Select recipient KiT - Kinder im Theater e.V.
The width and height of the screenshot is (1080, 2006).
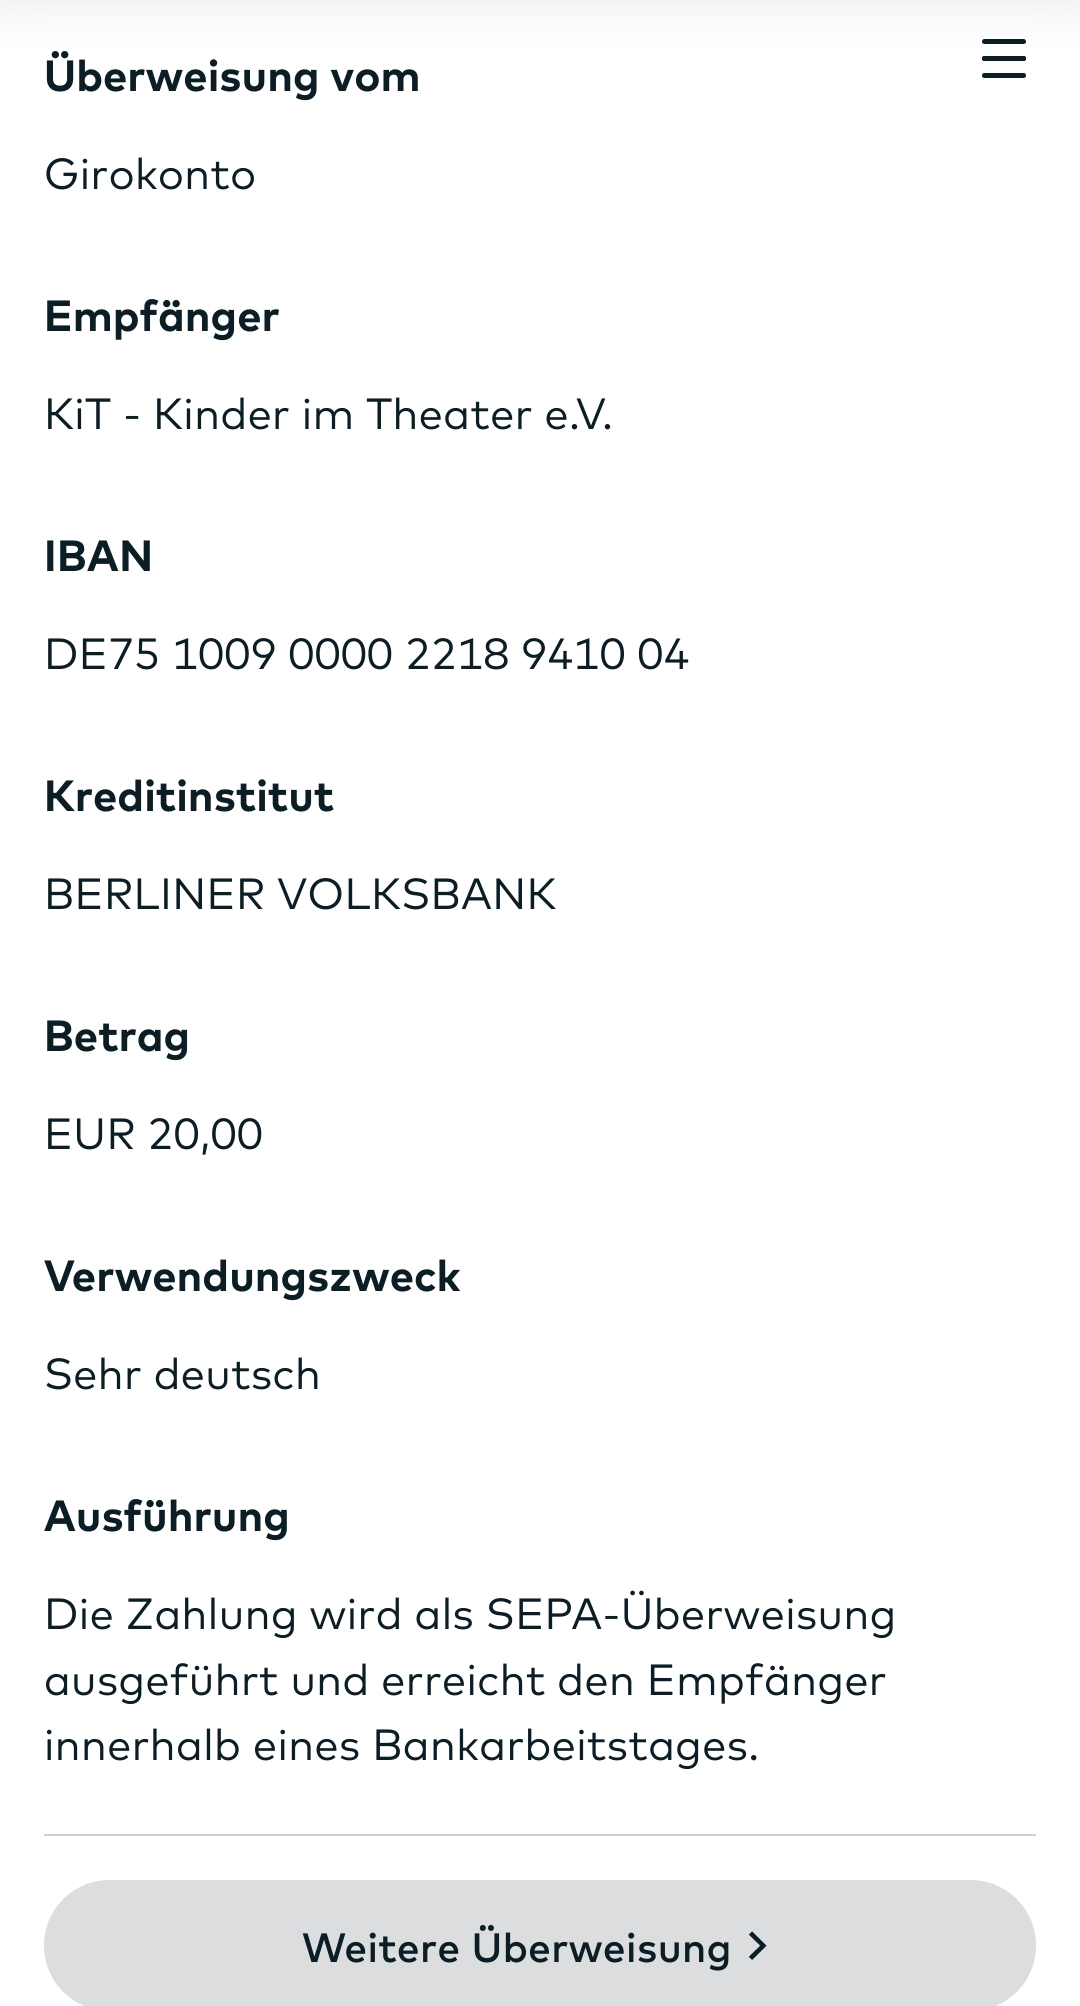pyautogui.click(x=328, y=415)
